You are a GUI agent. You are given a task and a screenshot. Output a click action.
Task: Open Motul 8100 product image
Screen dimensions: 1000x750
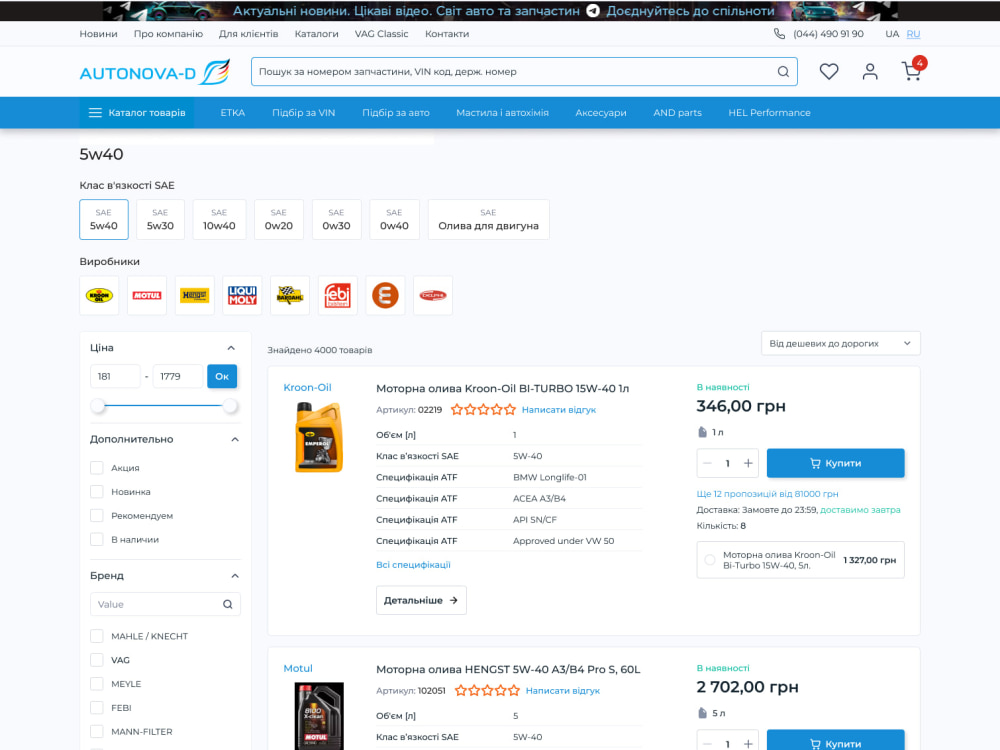tap(319, 716)
